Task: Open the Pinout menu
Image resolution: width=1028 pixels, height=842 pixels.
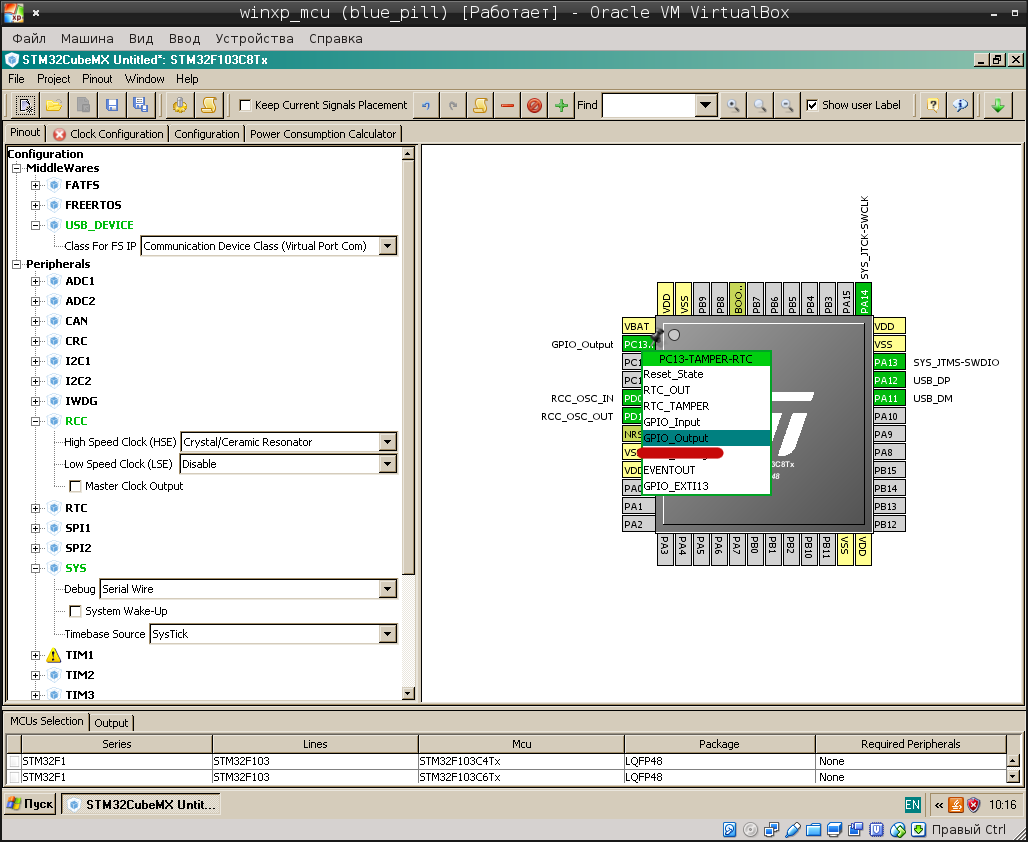Action: tap(97, 79)
